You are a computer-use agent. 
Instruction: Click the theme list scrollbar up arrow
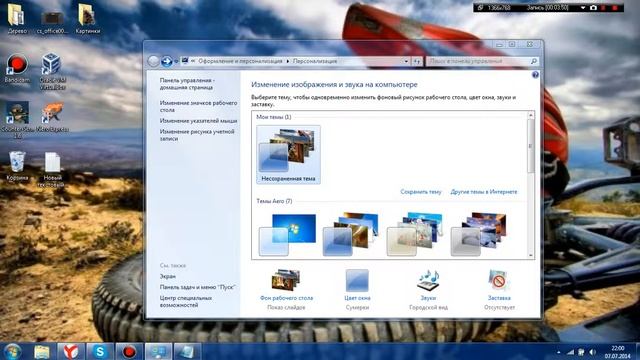tap(531, 116)
